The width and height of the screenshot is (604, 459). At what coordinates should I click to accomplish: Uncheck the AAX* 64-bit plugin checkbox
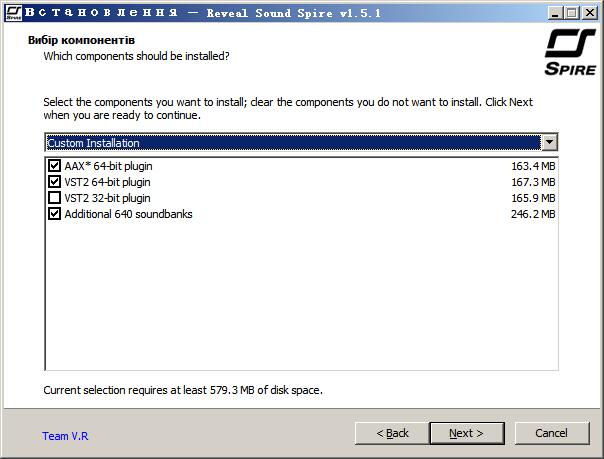tap(54, 166)
